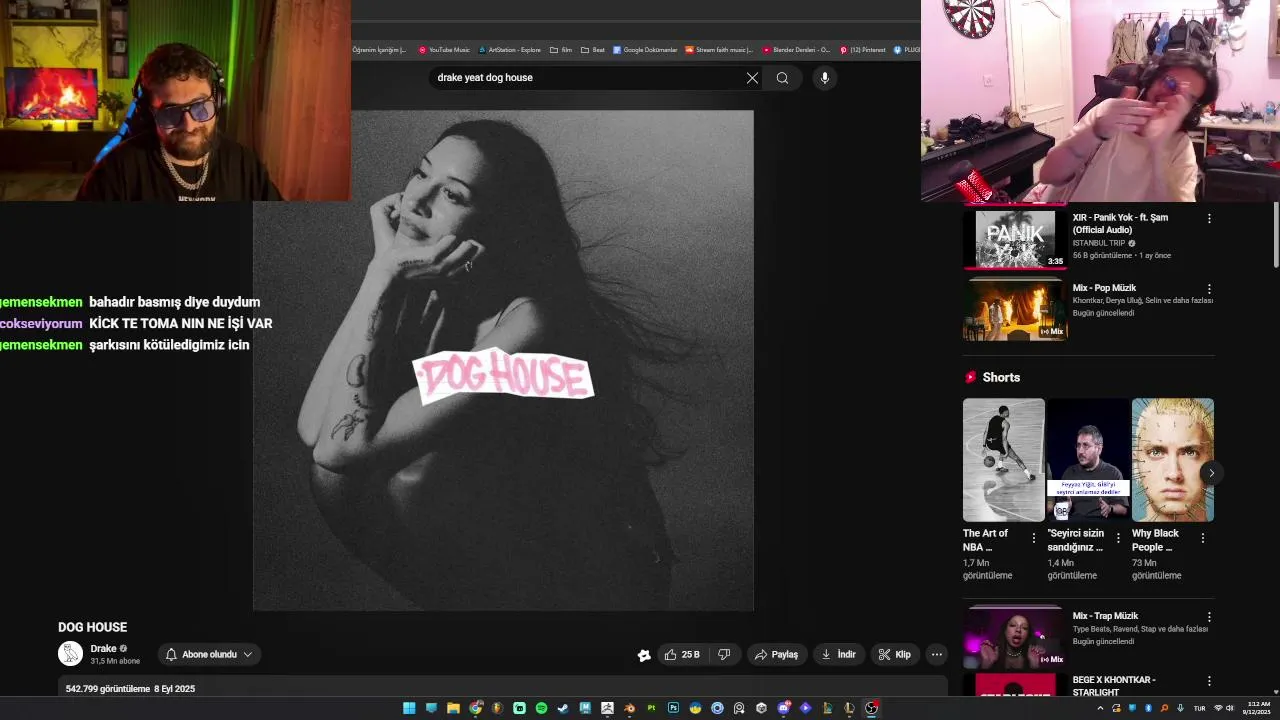Open Mix - Trap Müzik playlist title
1280x720 pixels.
pyautogui.click(x=1105, y=616)
